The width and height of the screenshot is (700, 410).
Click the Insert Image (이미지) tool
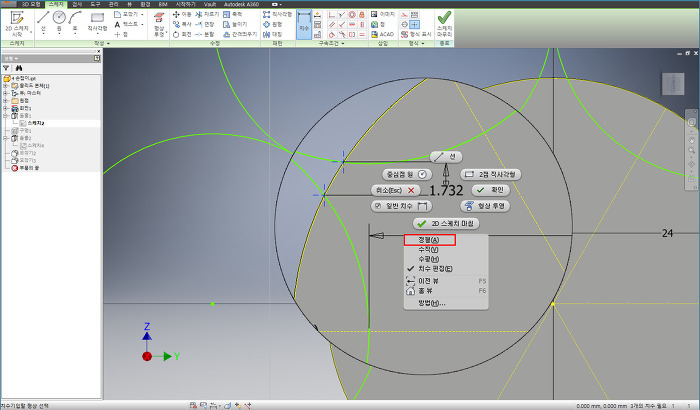(x=383, y=14)
